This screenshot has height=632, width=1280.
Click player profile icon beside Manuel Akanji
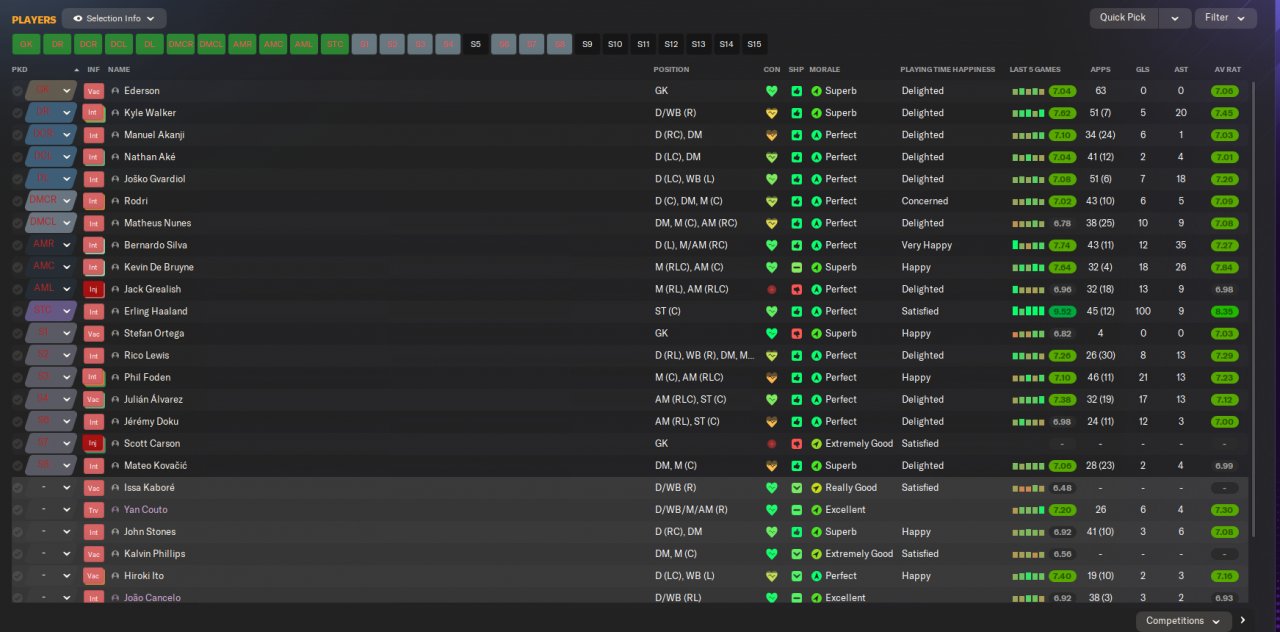point(115,135)
